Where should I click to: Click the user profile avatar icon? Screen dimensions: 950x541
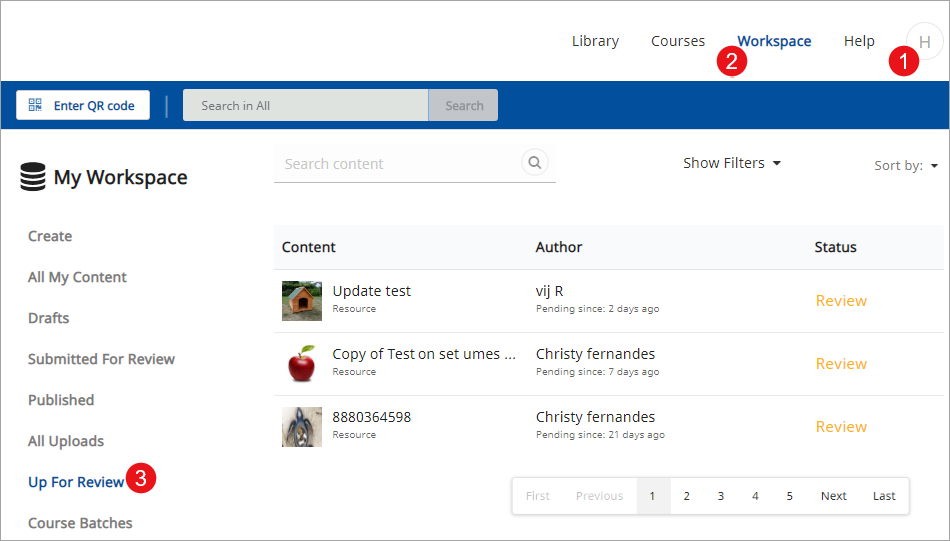[925, 42]
